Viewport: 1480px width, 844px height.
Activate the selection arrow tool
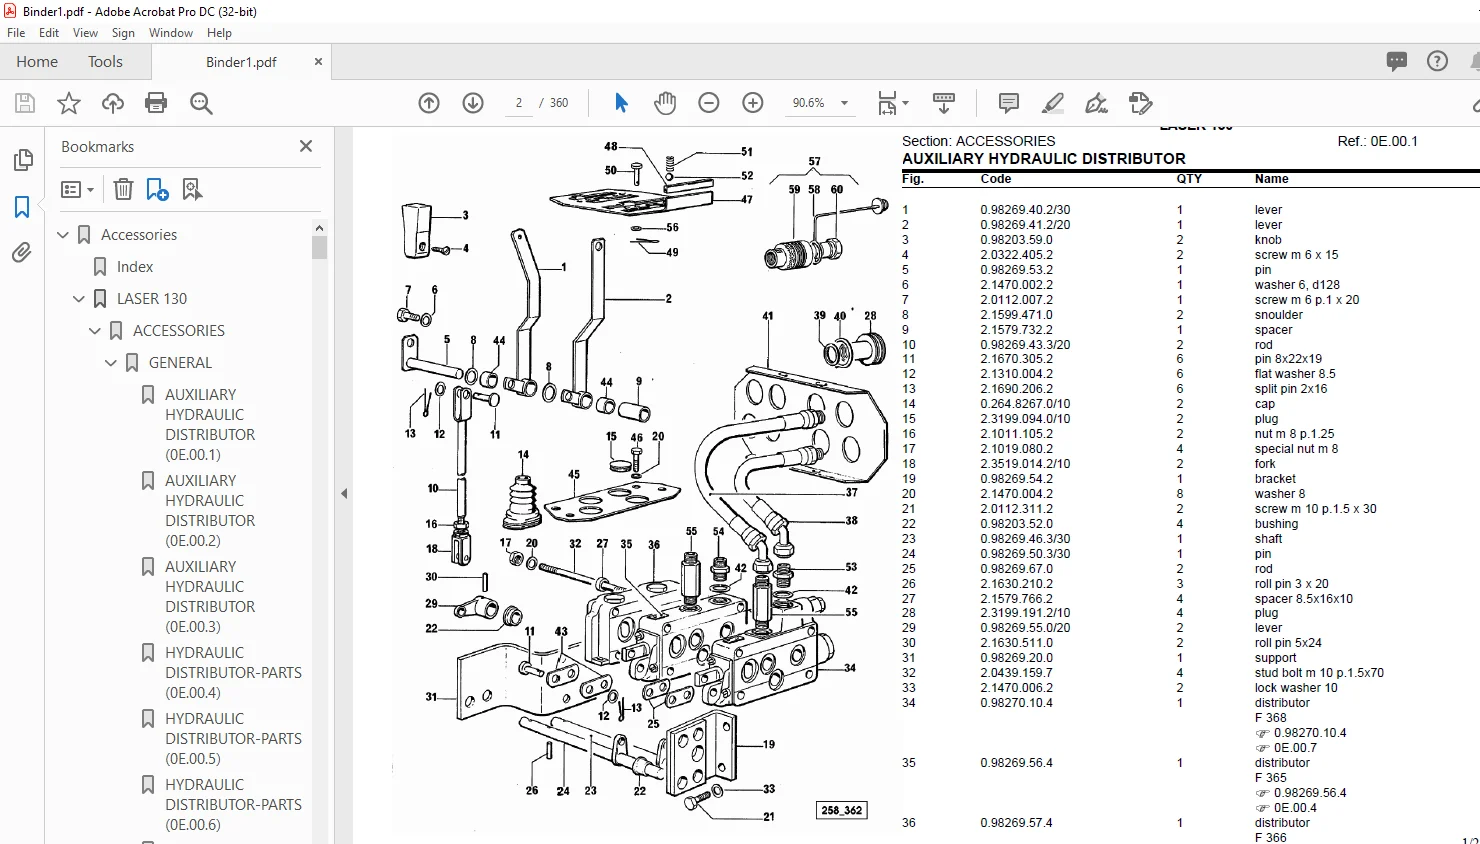coord(621,103)
